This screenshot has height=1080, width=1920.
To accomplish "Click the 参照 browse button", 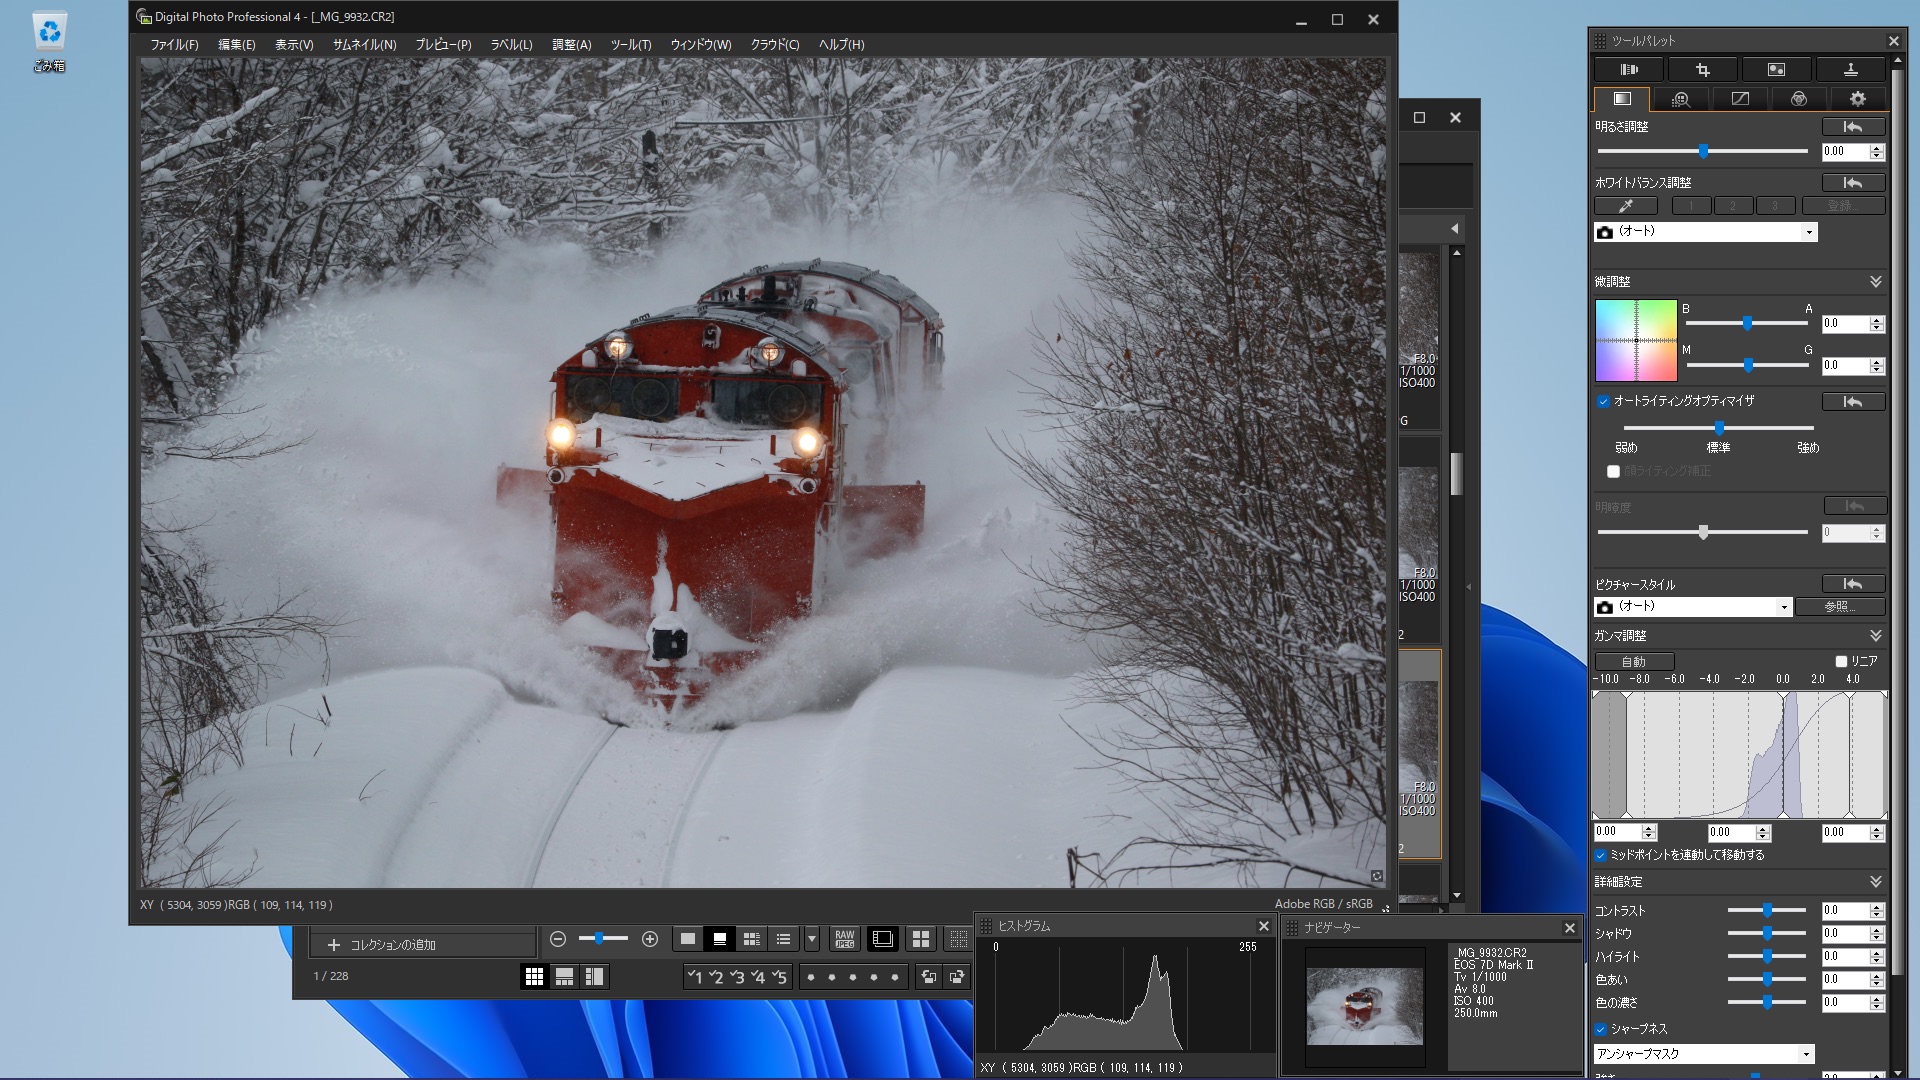I will [1840, 607].
